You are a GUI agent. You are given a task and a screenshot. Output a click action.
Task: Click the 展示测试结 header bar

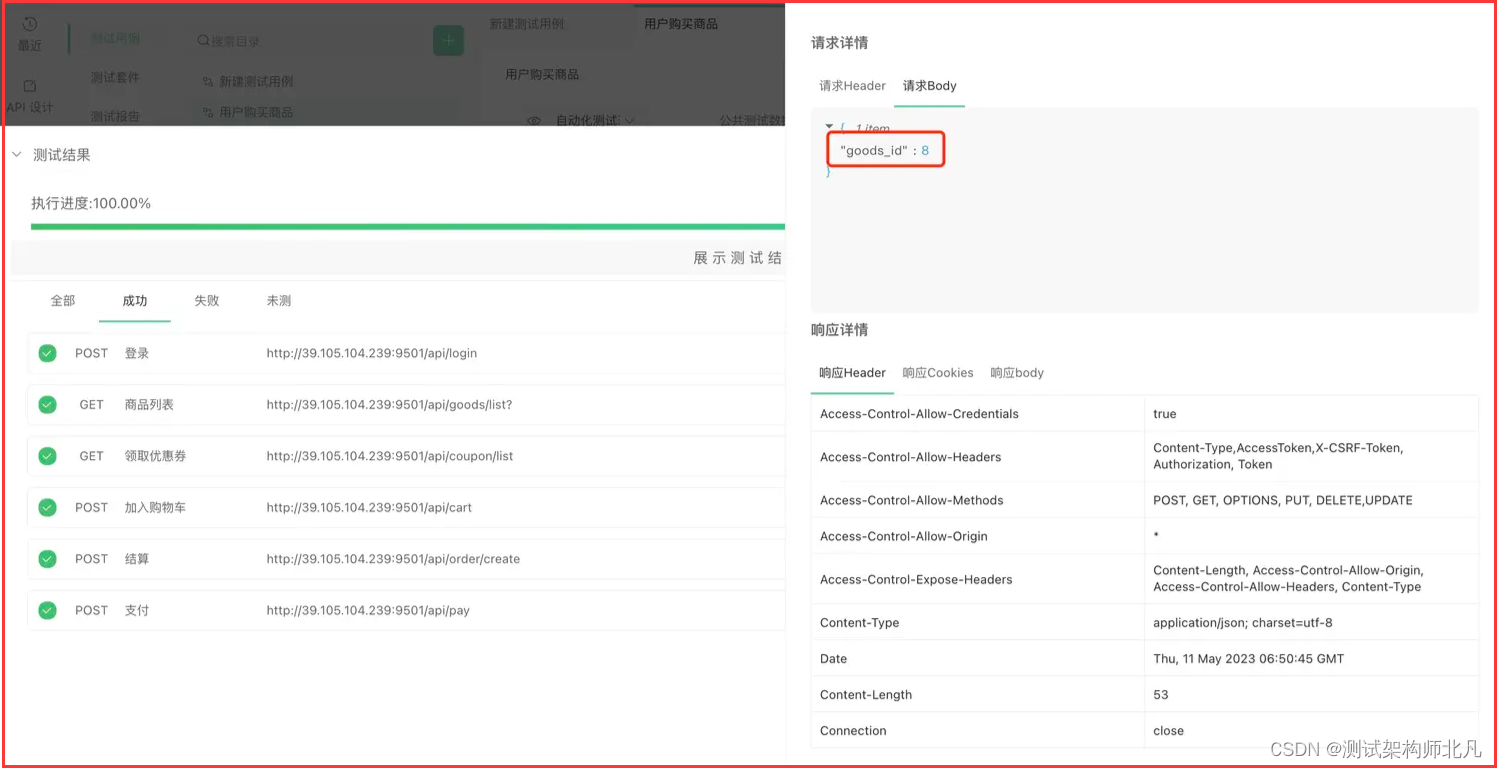pyautogui.click(x=398, y=258)
